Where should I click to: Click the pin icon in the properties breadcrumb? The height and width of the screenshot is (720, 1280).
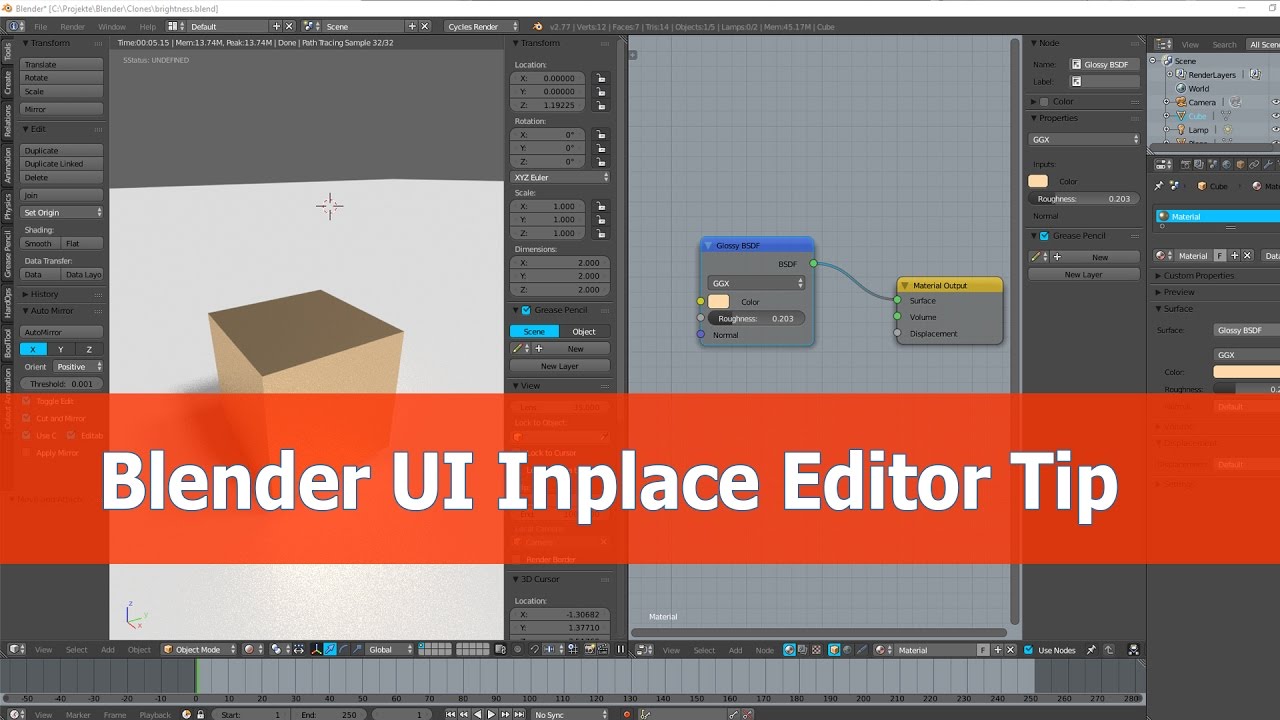click(x=1159, y=186)
